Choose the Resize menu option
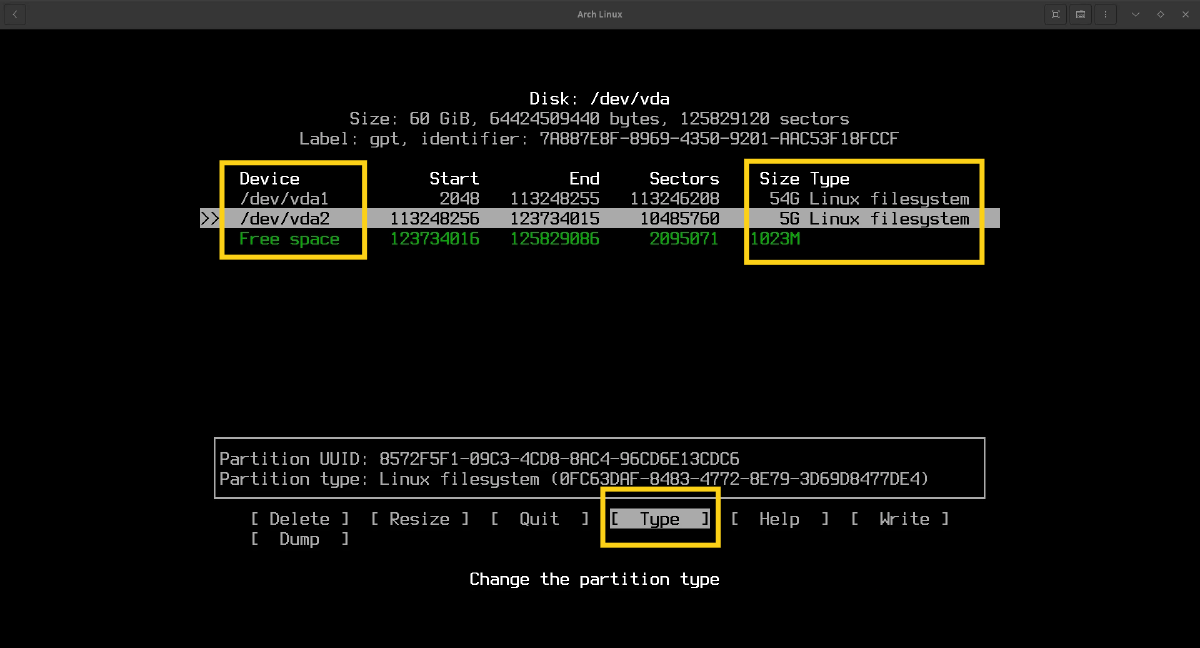 pos(419,519)
